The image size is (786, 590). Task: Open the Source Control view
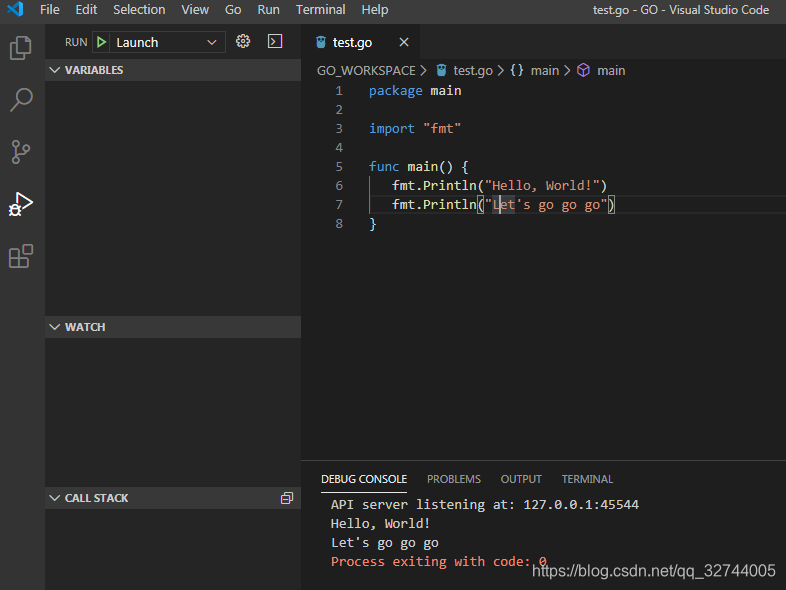coord(21,152)
